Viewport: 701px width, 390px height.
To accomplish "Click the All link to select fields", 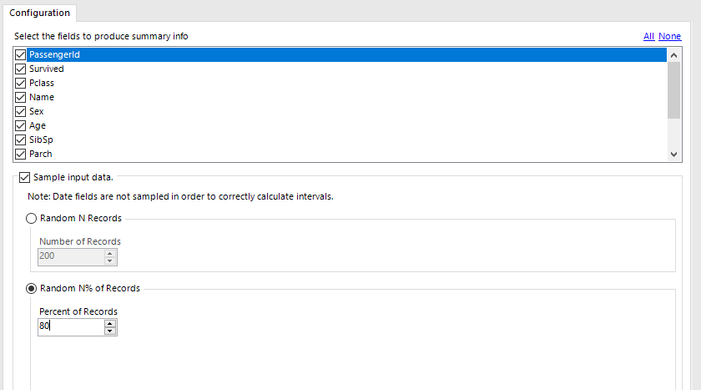I will pyautogui.click(x=649, y=36).
